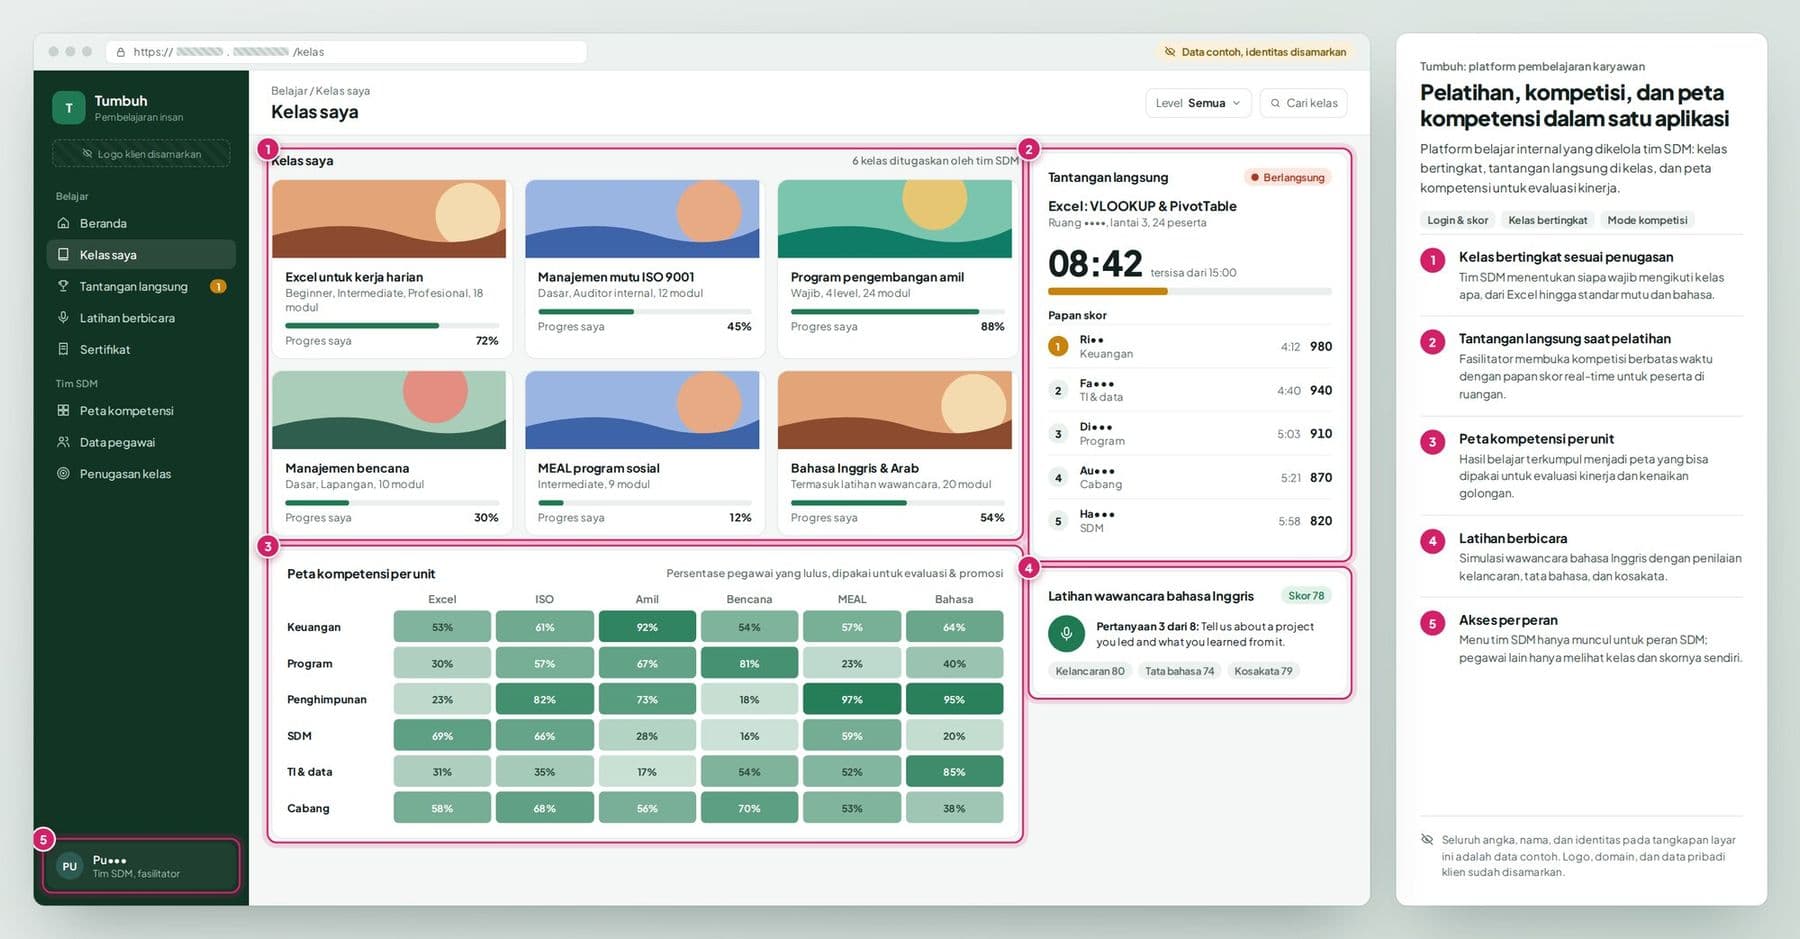
Task: Click the Kelancaran 80 chip
Action: [x=1090, y=671]
